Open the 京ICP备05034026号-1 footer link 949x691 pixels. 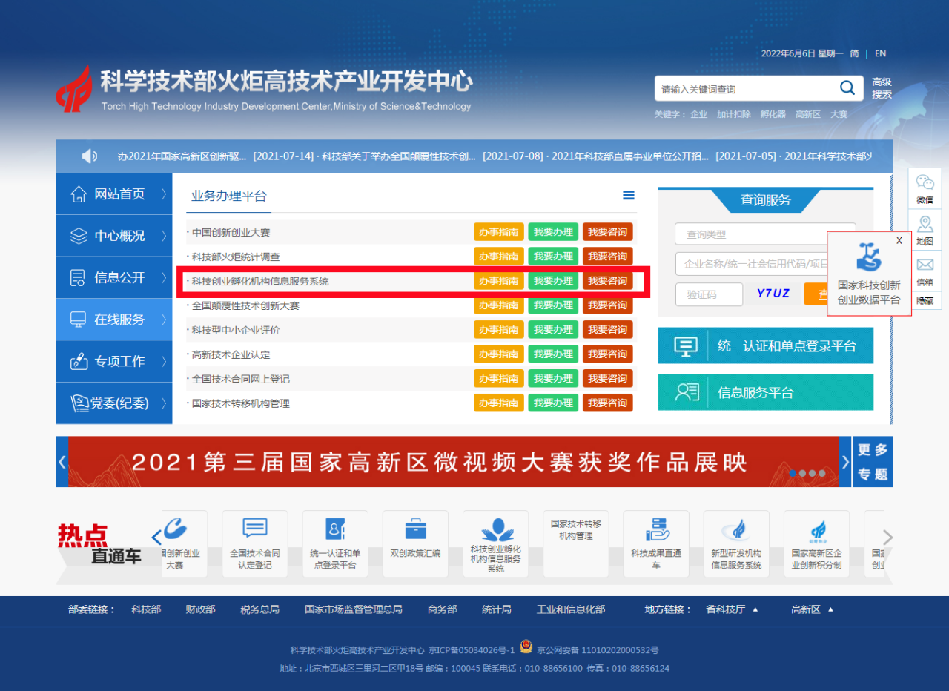pos(471,650)
